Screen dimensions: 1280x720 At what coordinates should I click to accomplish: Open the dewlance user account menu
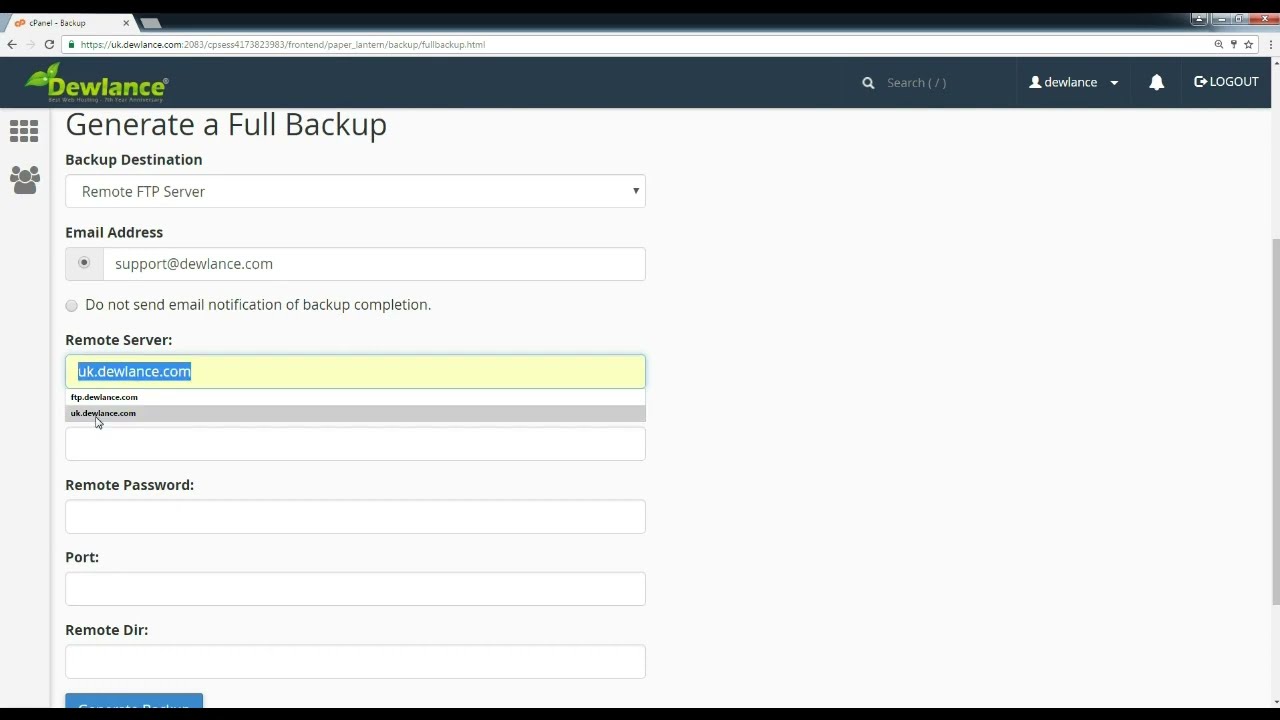tap(1073, 82)
